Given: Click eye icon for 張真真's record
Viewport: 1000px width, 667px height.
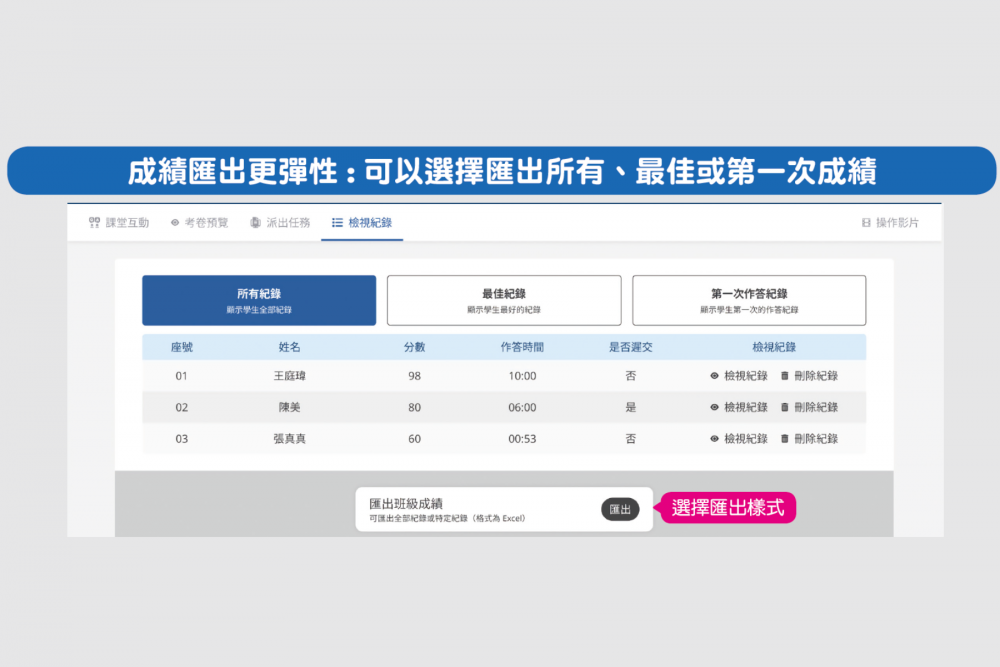Looking at the screenshot, I should coord(714,439).
